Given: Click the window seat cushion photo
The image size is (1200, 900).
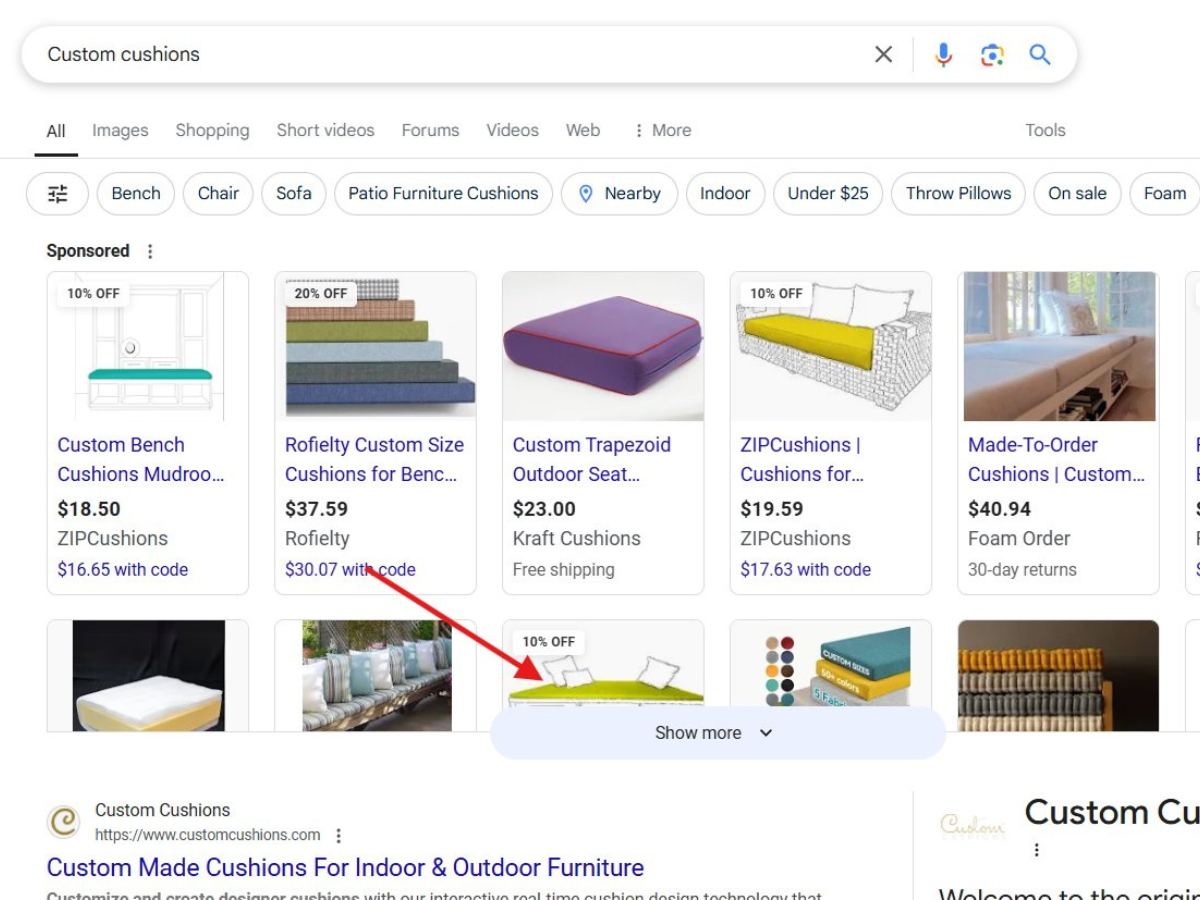Looking at the screenshot, I should (x=1059, y=346).
